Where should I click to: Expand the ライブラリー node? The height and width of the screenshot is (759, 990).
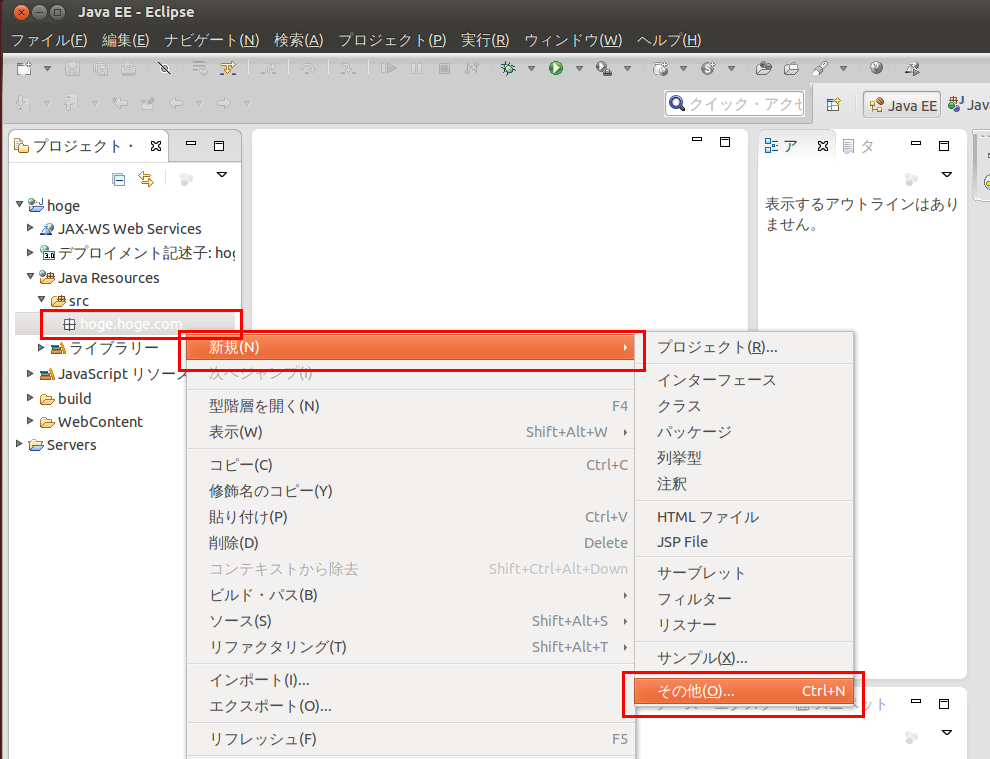tap(41, 347)
